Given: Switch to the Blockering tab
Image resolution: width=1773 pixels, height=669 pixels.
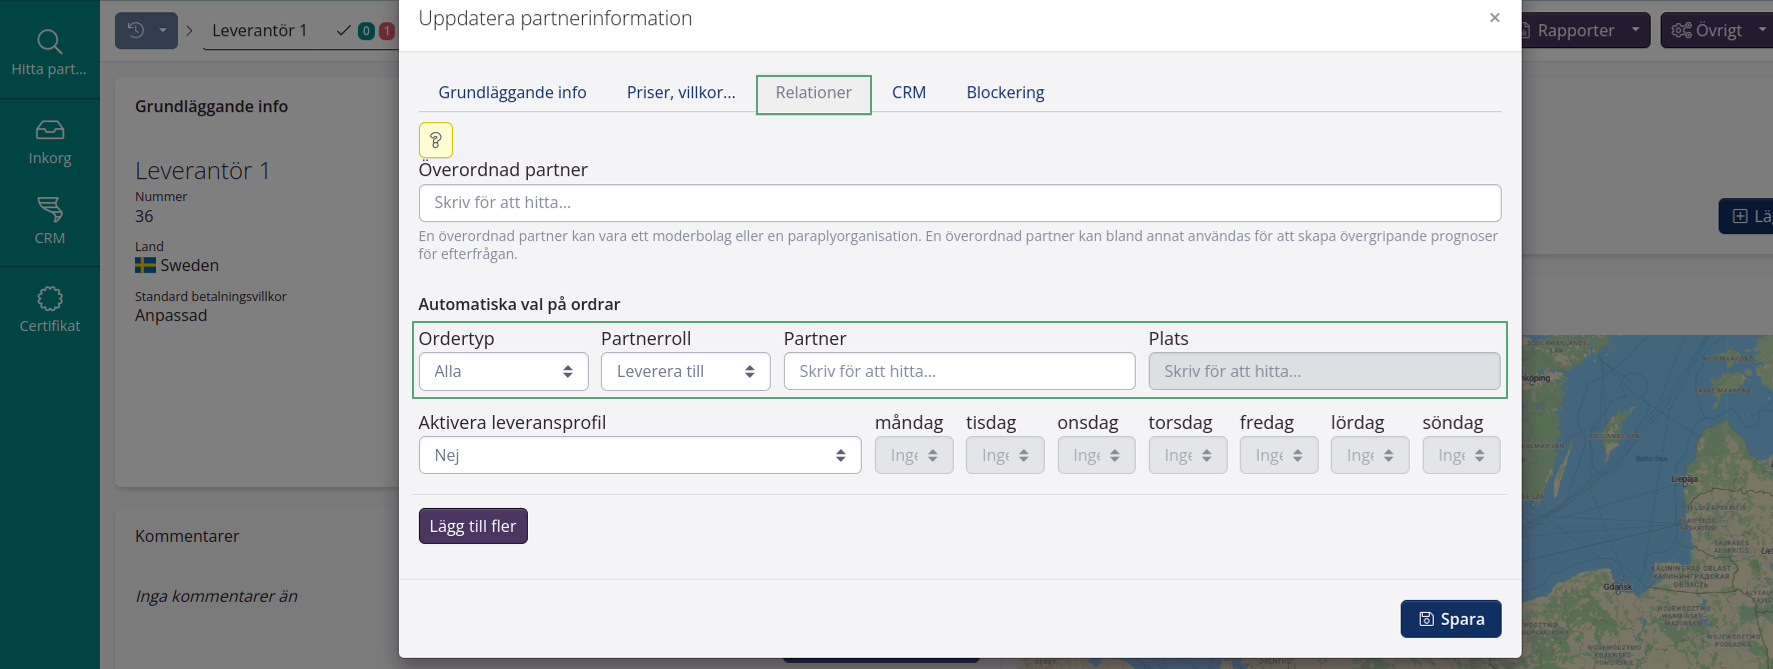Looking at the screenshot, I should [x=1004, y=93].
